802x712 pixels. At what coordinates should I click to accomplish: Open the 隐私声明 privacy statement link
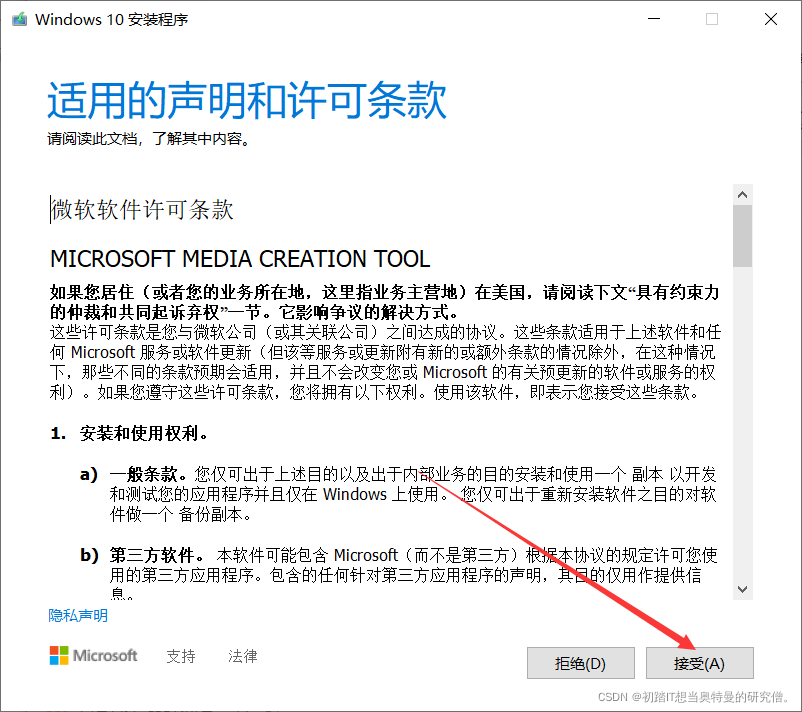[x=78, y=615]
